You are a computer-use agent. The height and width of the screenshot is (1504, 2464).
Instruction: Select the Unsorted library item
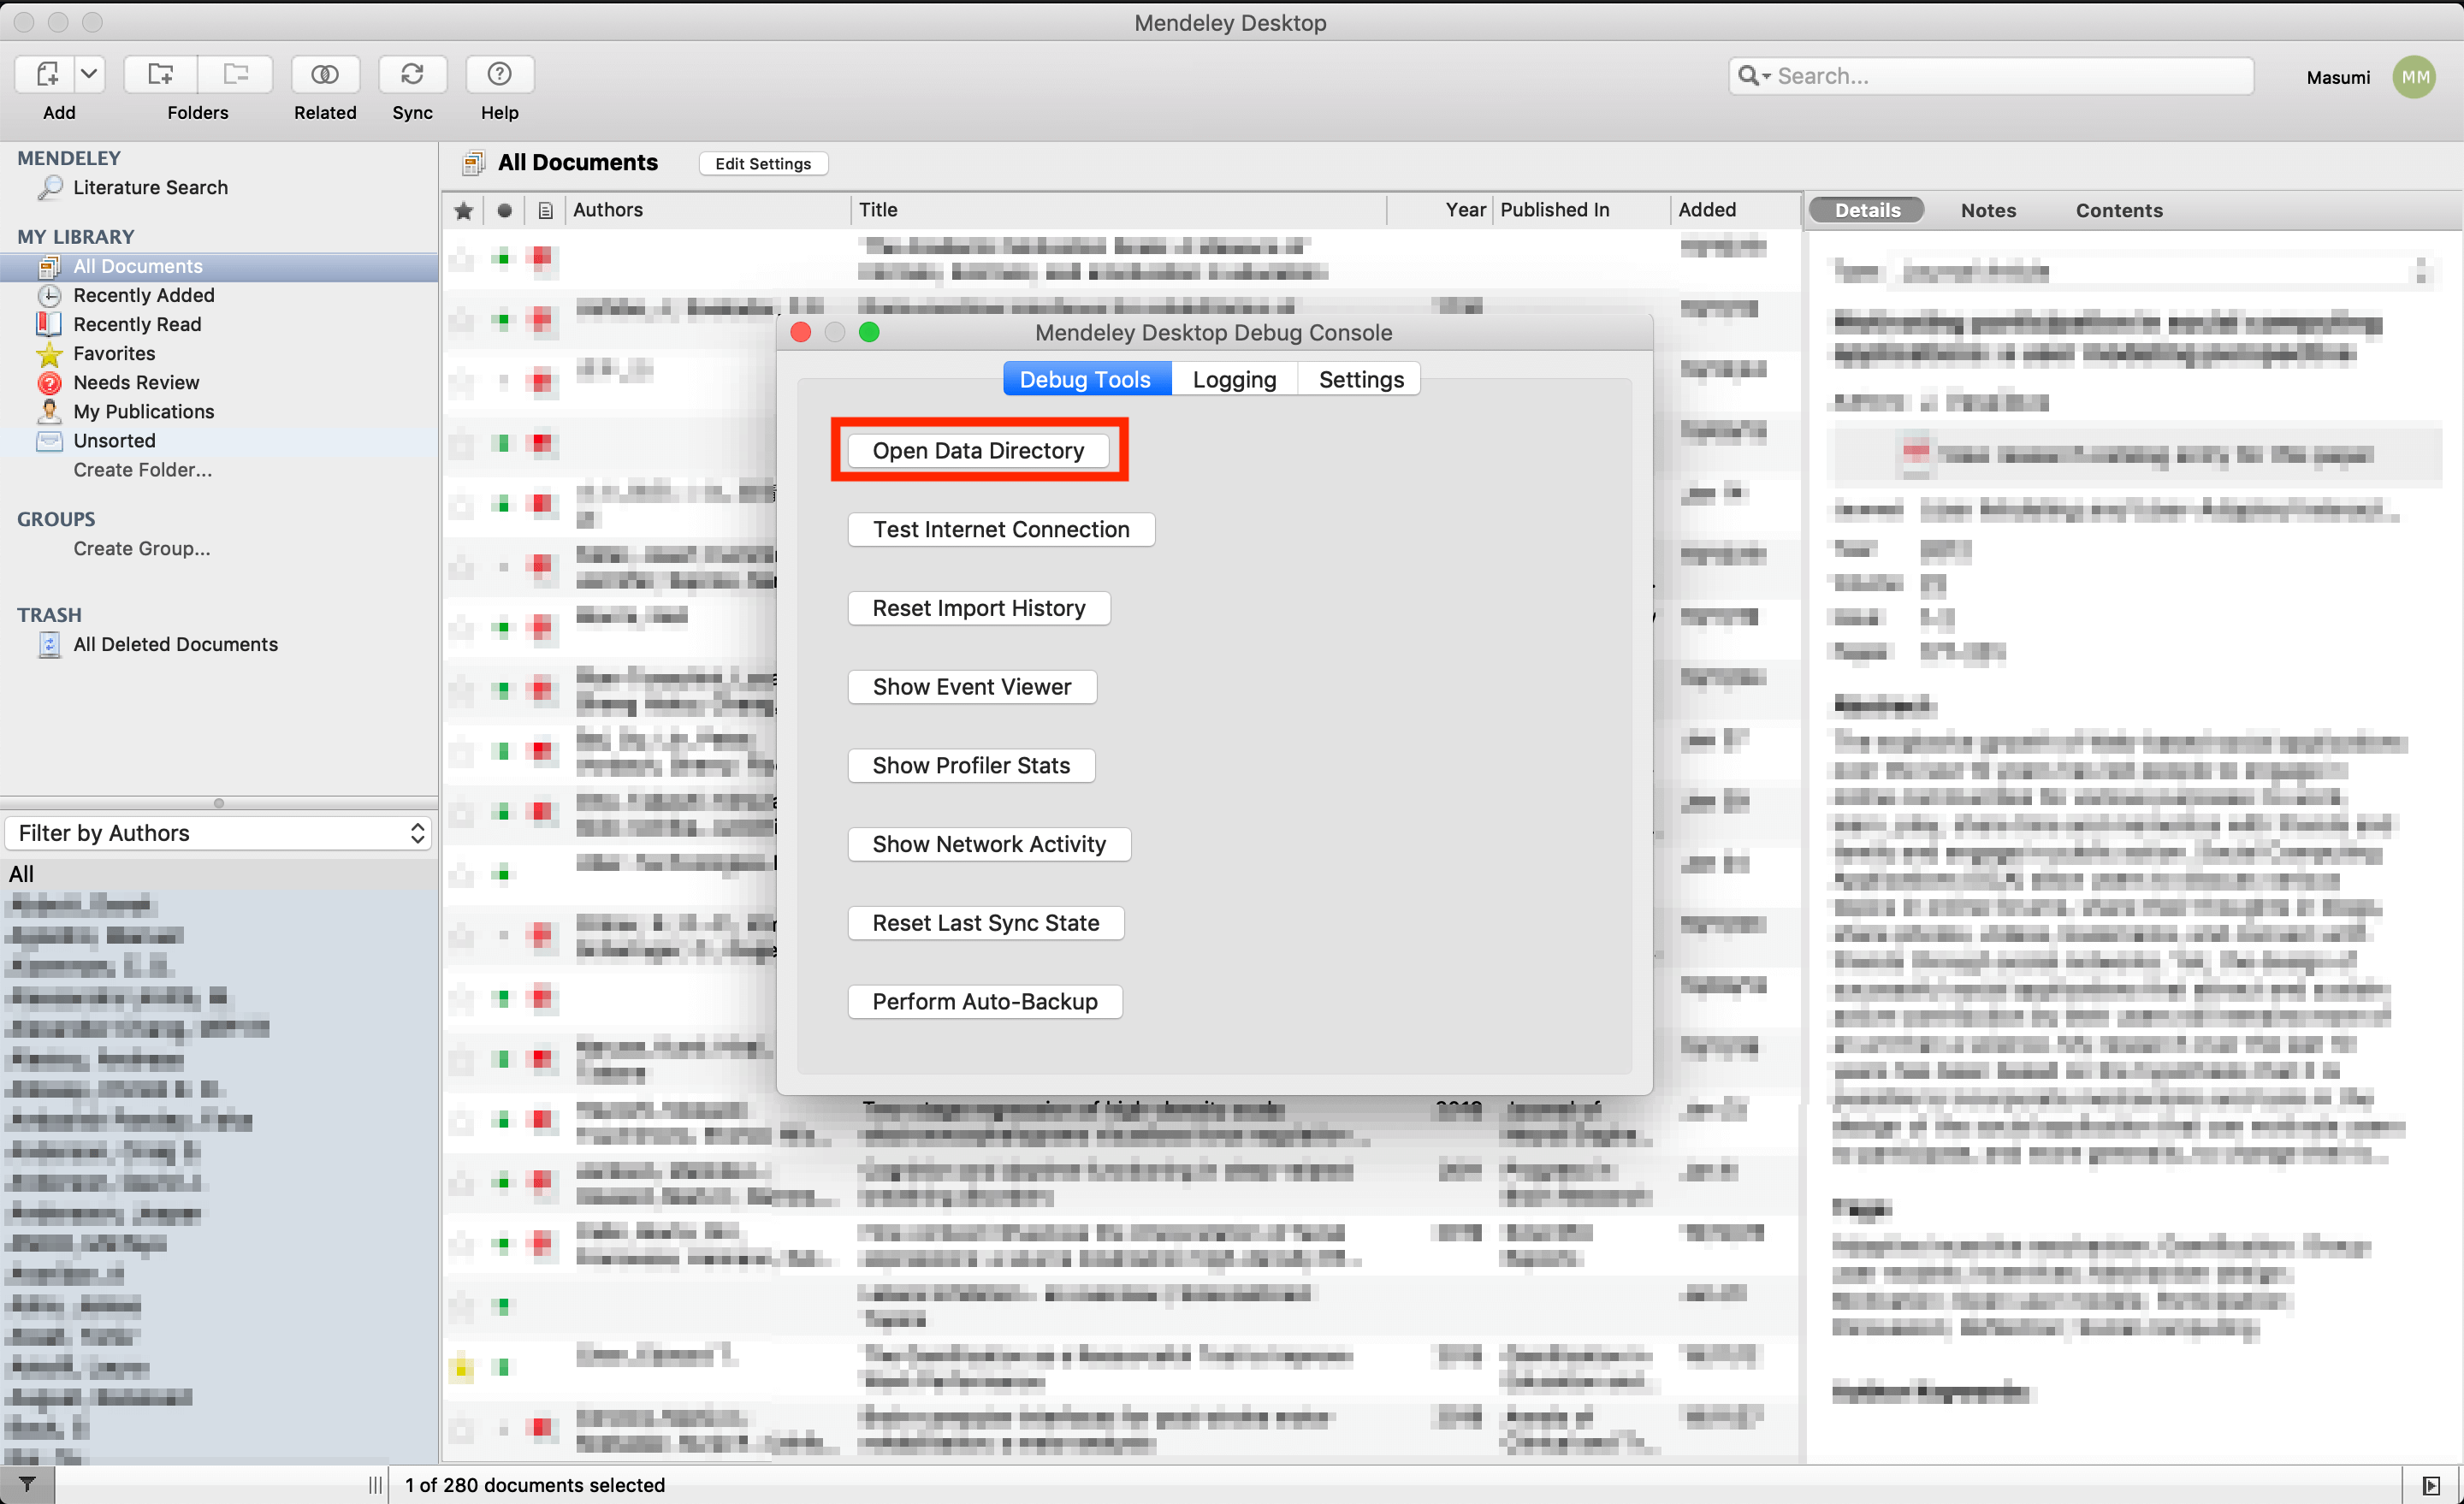pyautogui.click(x=114, y=440)
